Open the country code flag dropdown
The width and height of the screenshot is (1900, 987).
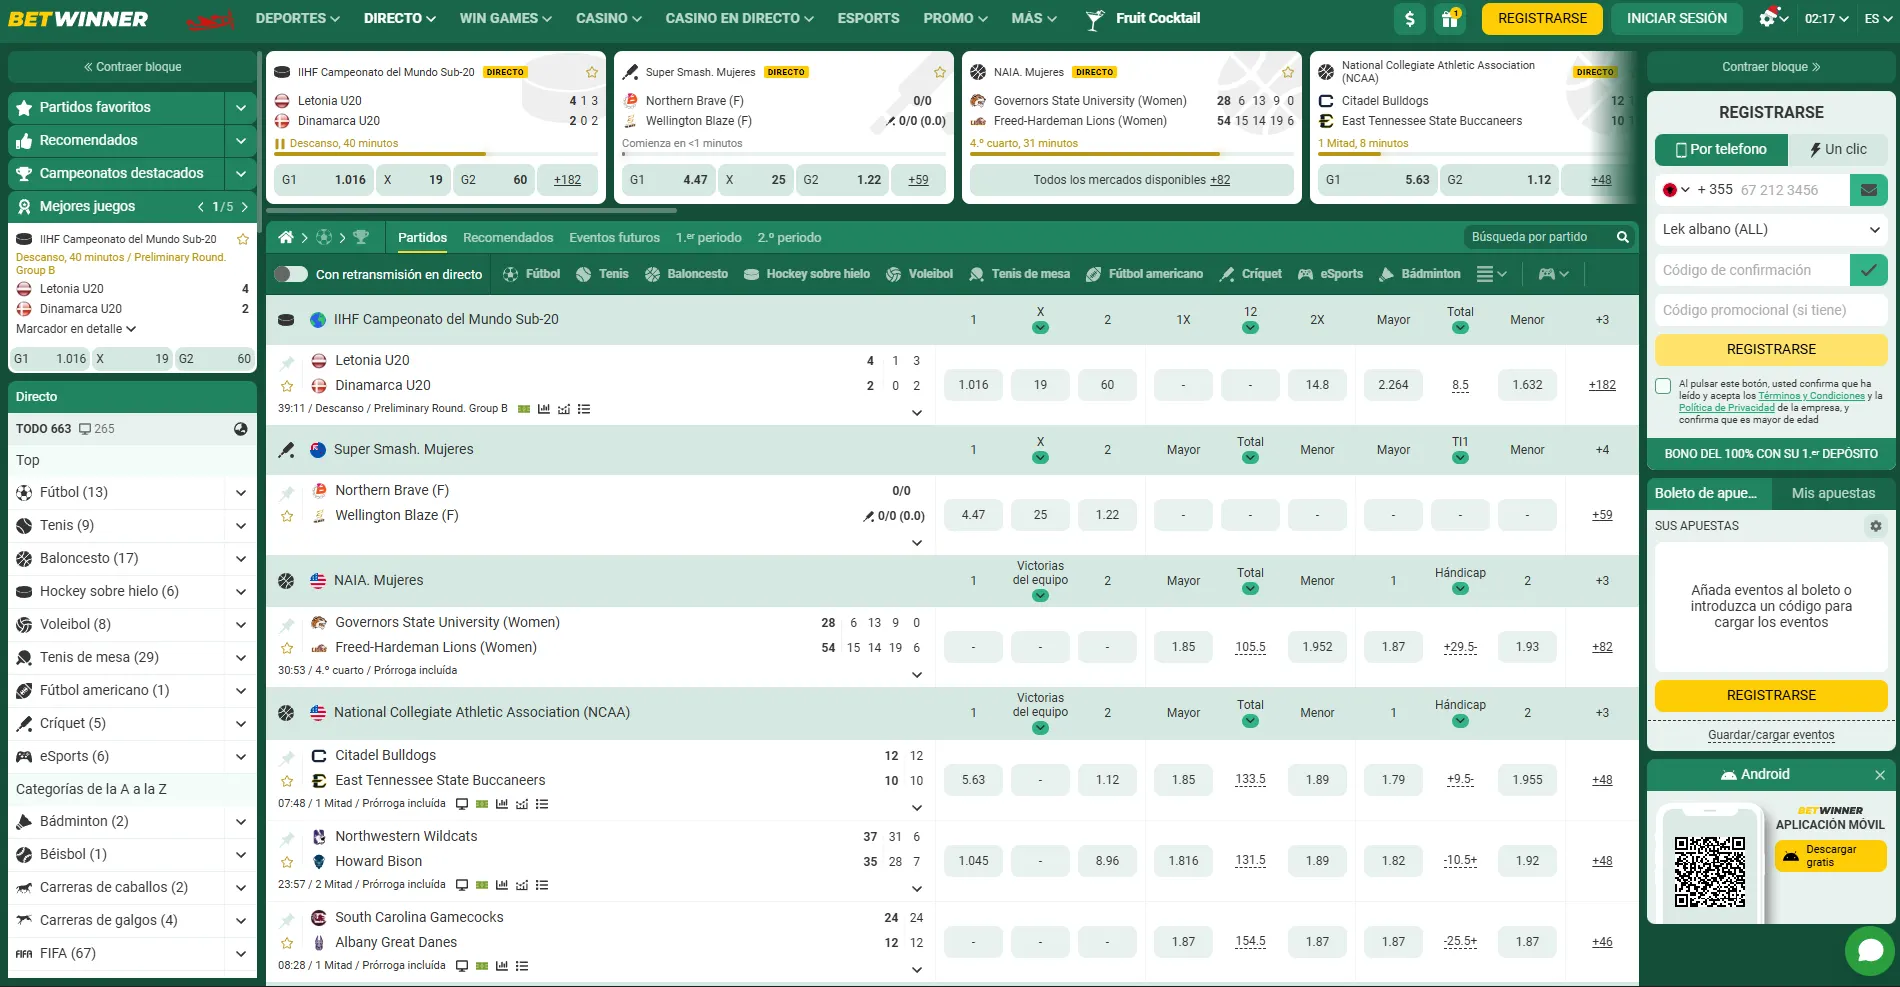tap(1677, 190)
